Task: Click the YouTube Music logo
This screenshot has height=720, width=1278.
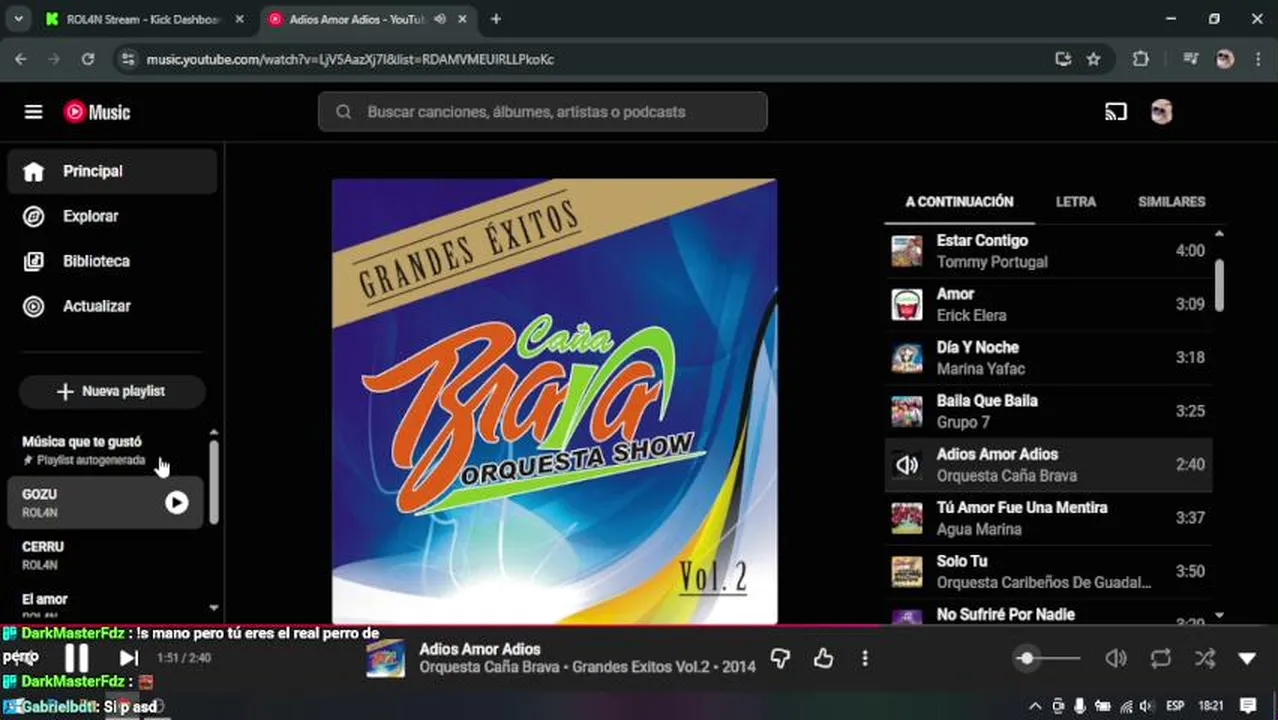Action: (97, 112)
